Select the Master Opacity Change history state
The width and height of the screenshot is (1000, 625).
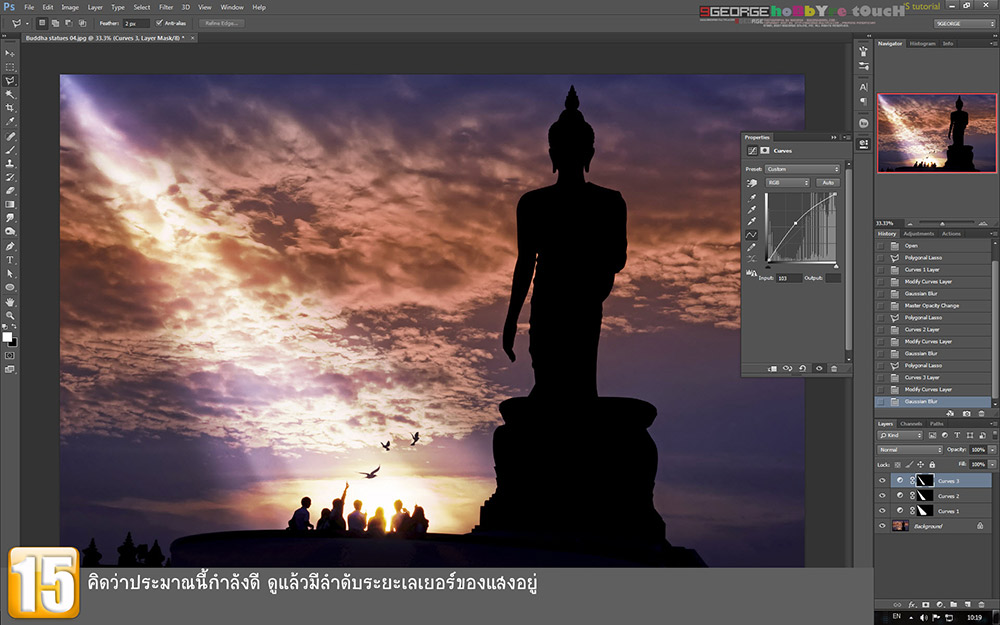[x=932, y=305]
